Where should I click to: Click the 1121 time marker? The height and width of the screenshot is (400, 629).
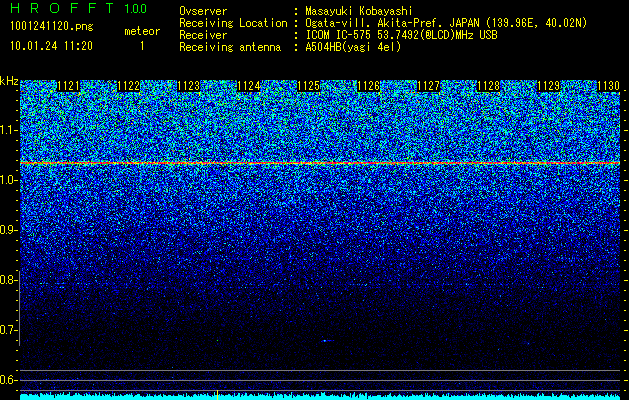click(x=68, y=86)
